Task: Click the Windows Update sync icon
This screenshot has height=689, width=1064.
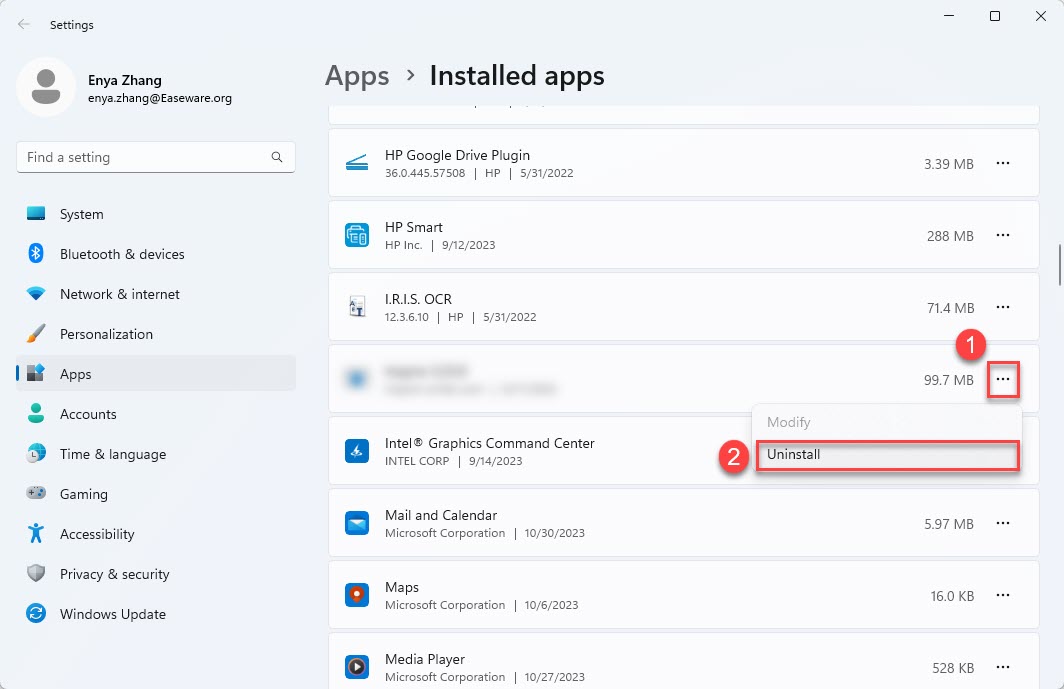Action: tap(36, 614)
